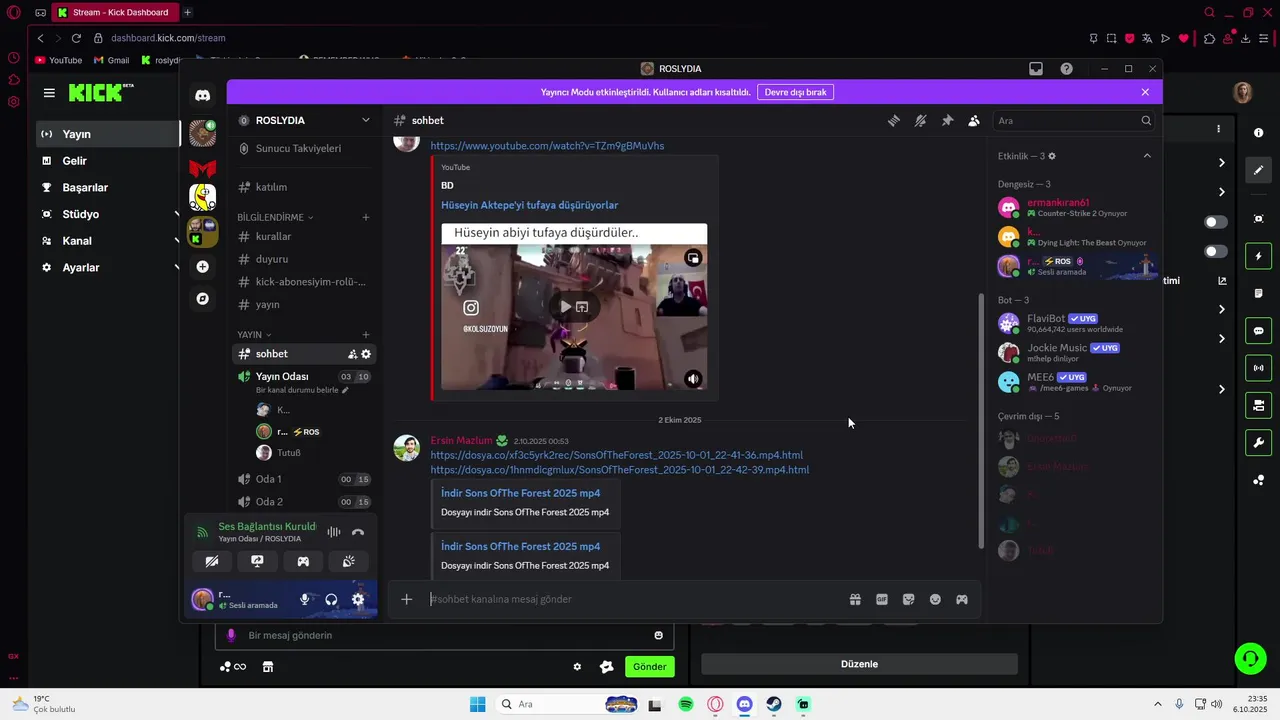Search in Discord Ara field

coord(1073,121)
